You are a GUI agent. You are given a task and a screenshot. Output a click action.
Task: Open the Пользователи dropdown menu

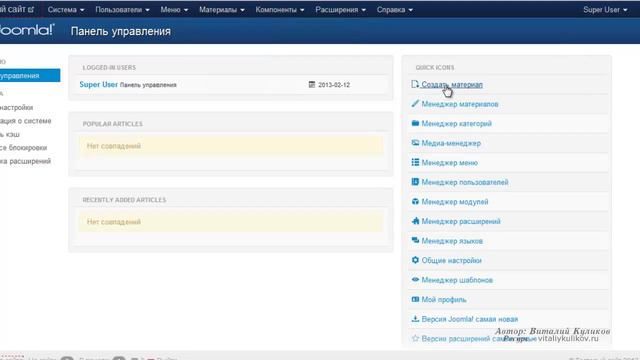122,9
